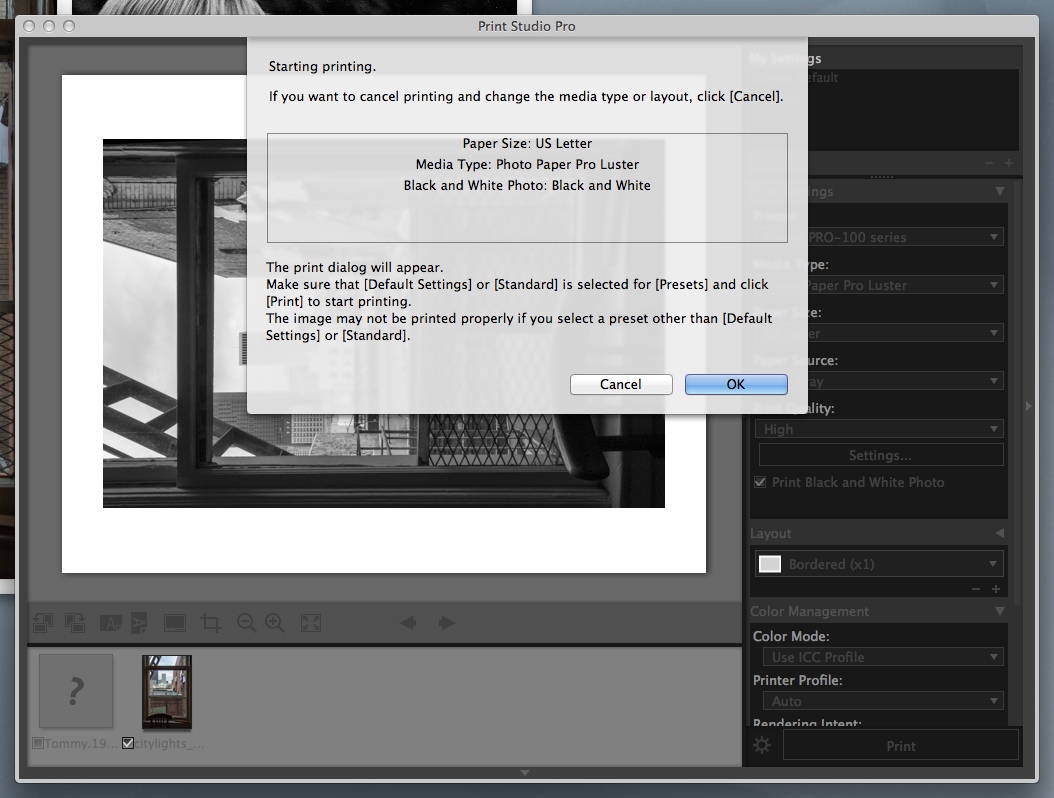The image size is (1054, 798).
Task: Cancel the print confirmation dialog
Action: coord(620,384)
